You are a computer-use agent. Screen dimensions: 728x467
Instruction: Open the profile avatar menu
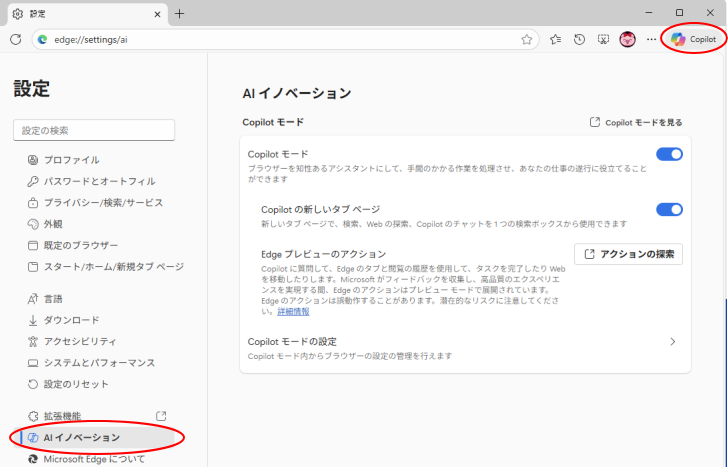(627, 39)
